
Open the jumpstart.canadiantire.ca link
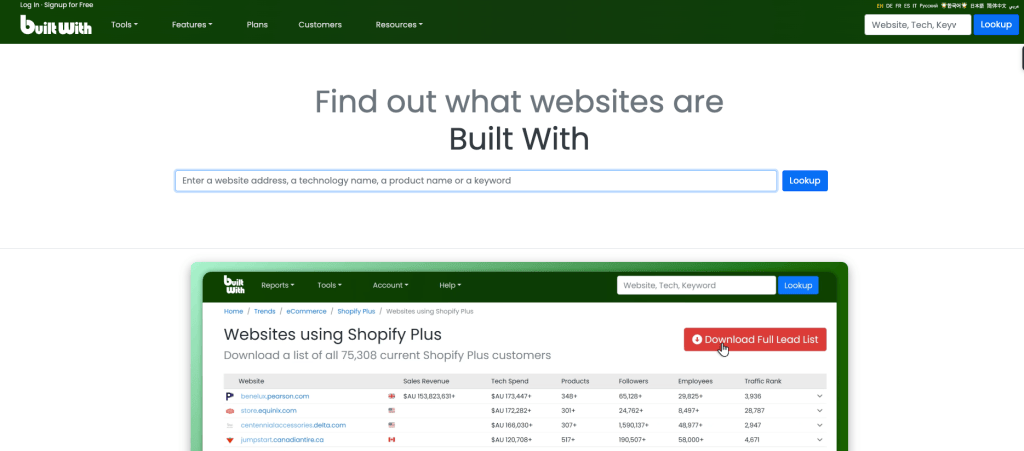281,440
